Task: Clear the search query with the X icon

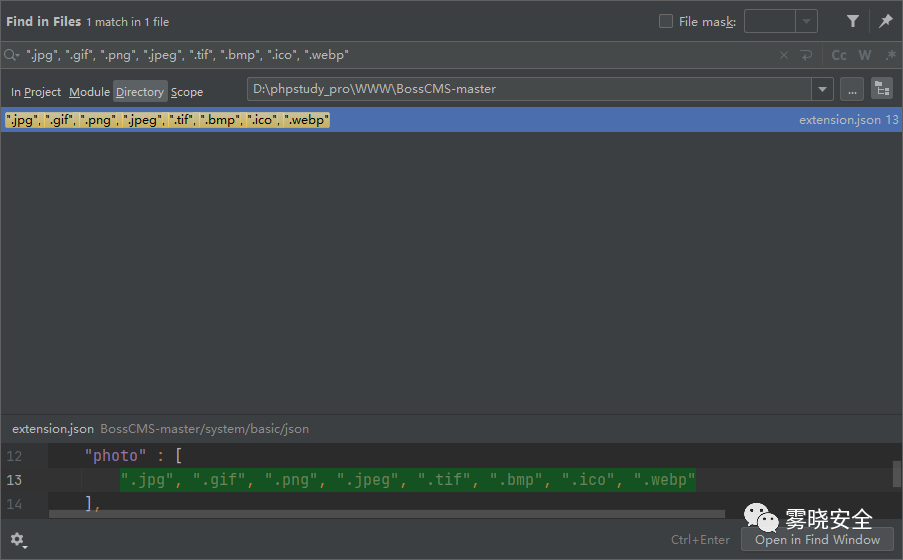Action: (x=784, y=55)
